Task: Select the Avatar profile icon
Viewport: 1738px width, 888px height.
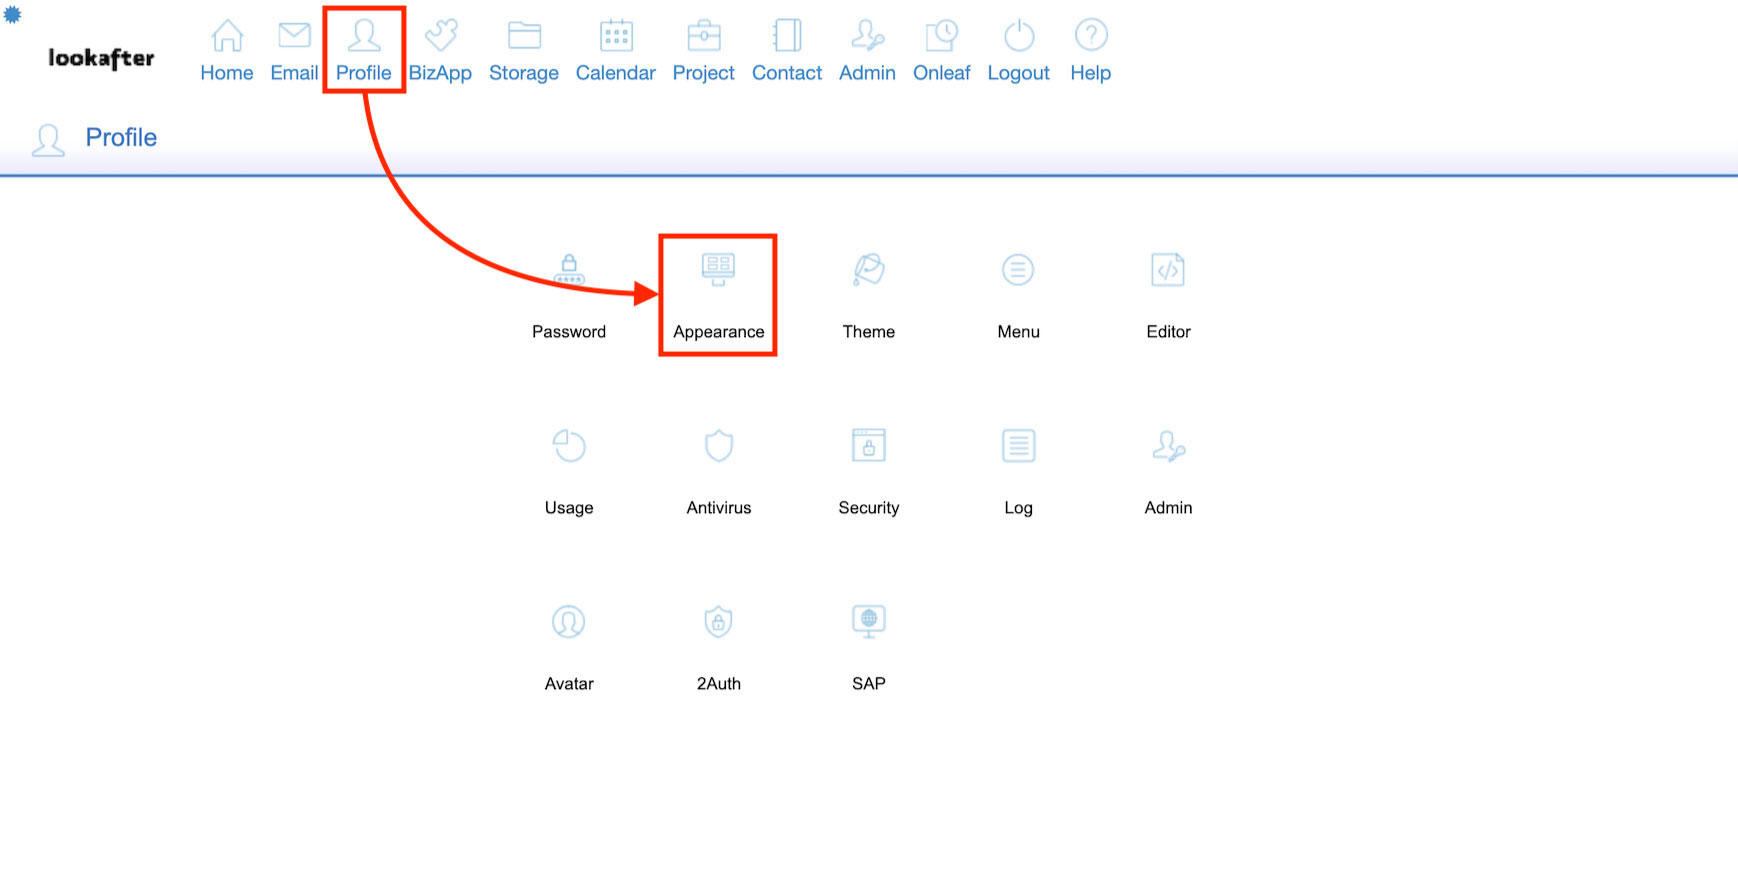Action: [x=569, y=622]
